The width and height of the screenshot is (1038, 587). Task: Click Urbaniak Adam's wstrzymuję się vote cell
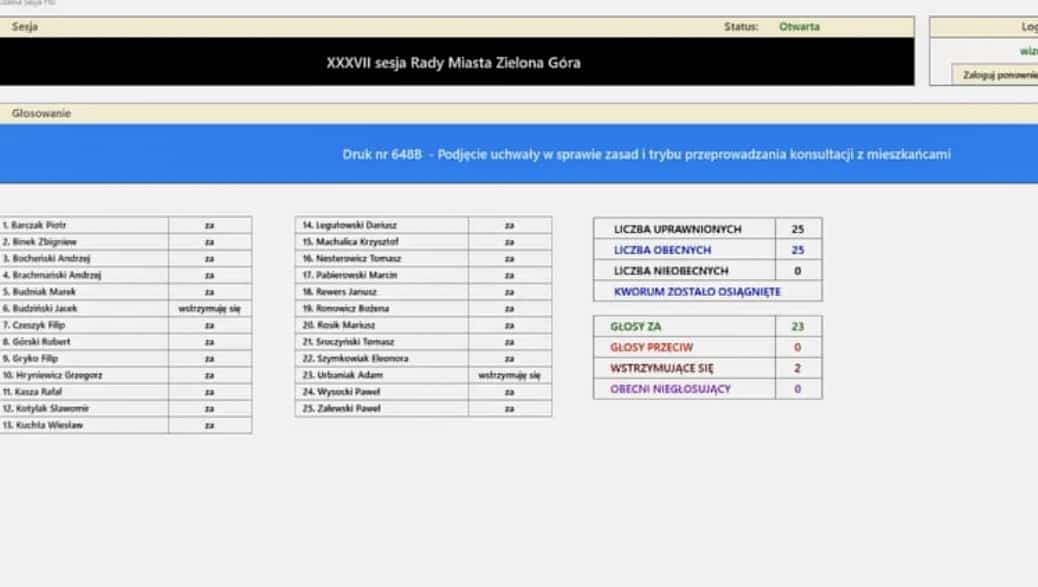[509, 376]
